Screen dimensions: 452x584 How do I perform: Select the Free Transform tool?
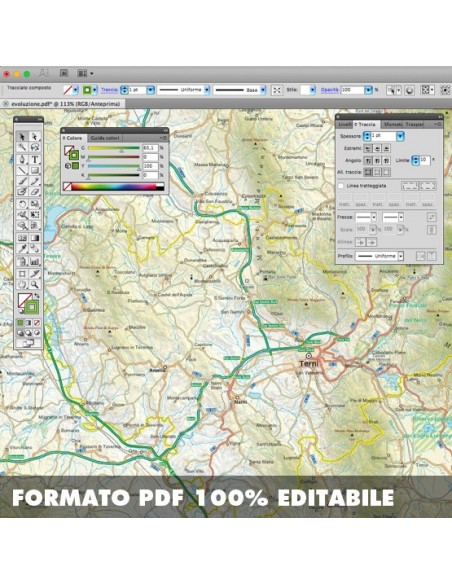(35, 215)
